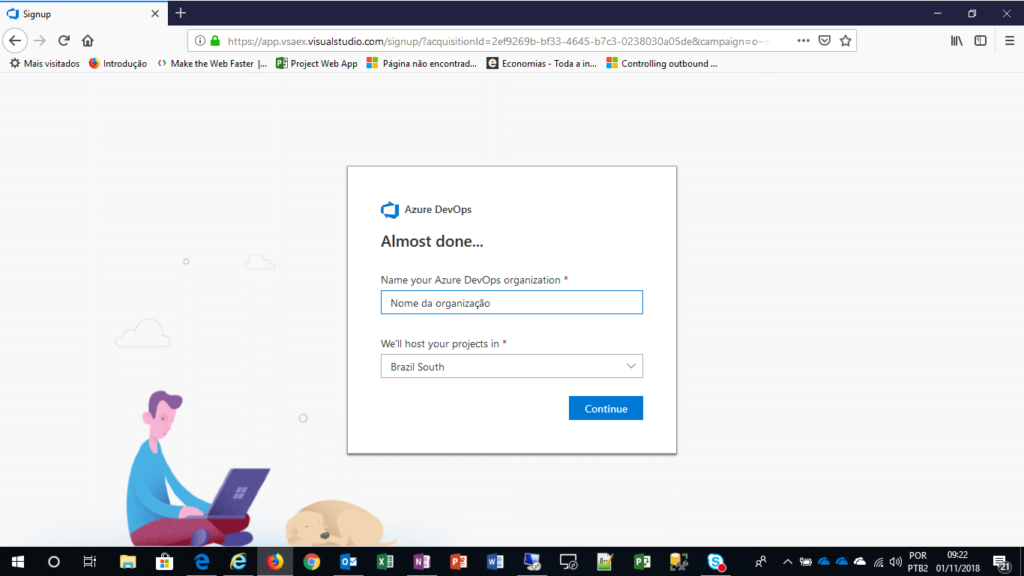Launch Google Chrome from the taskbar

312,562
